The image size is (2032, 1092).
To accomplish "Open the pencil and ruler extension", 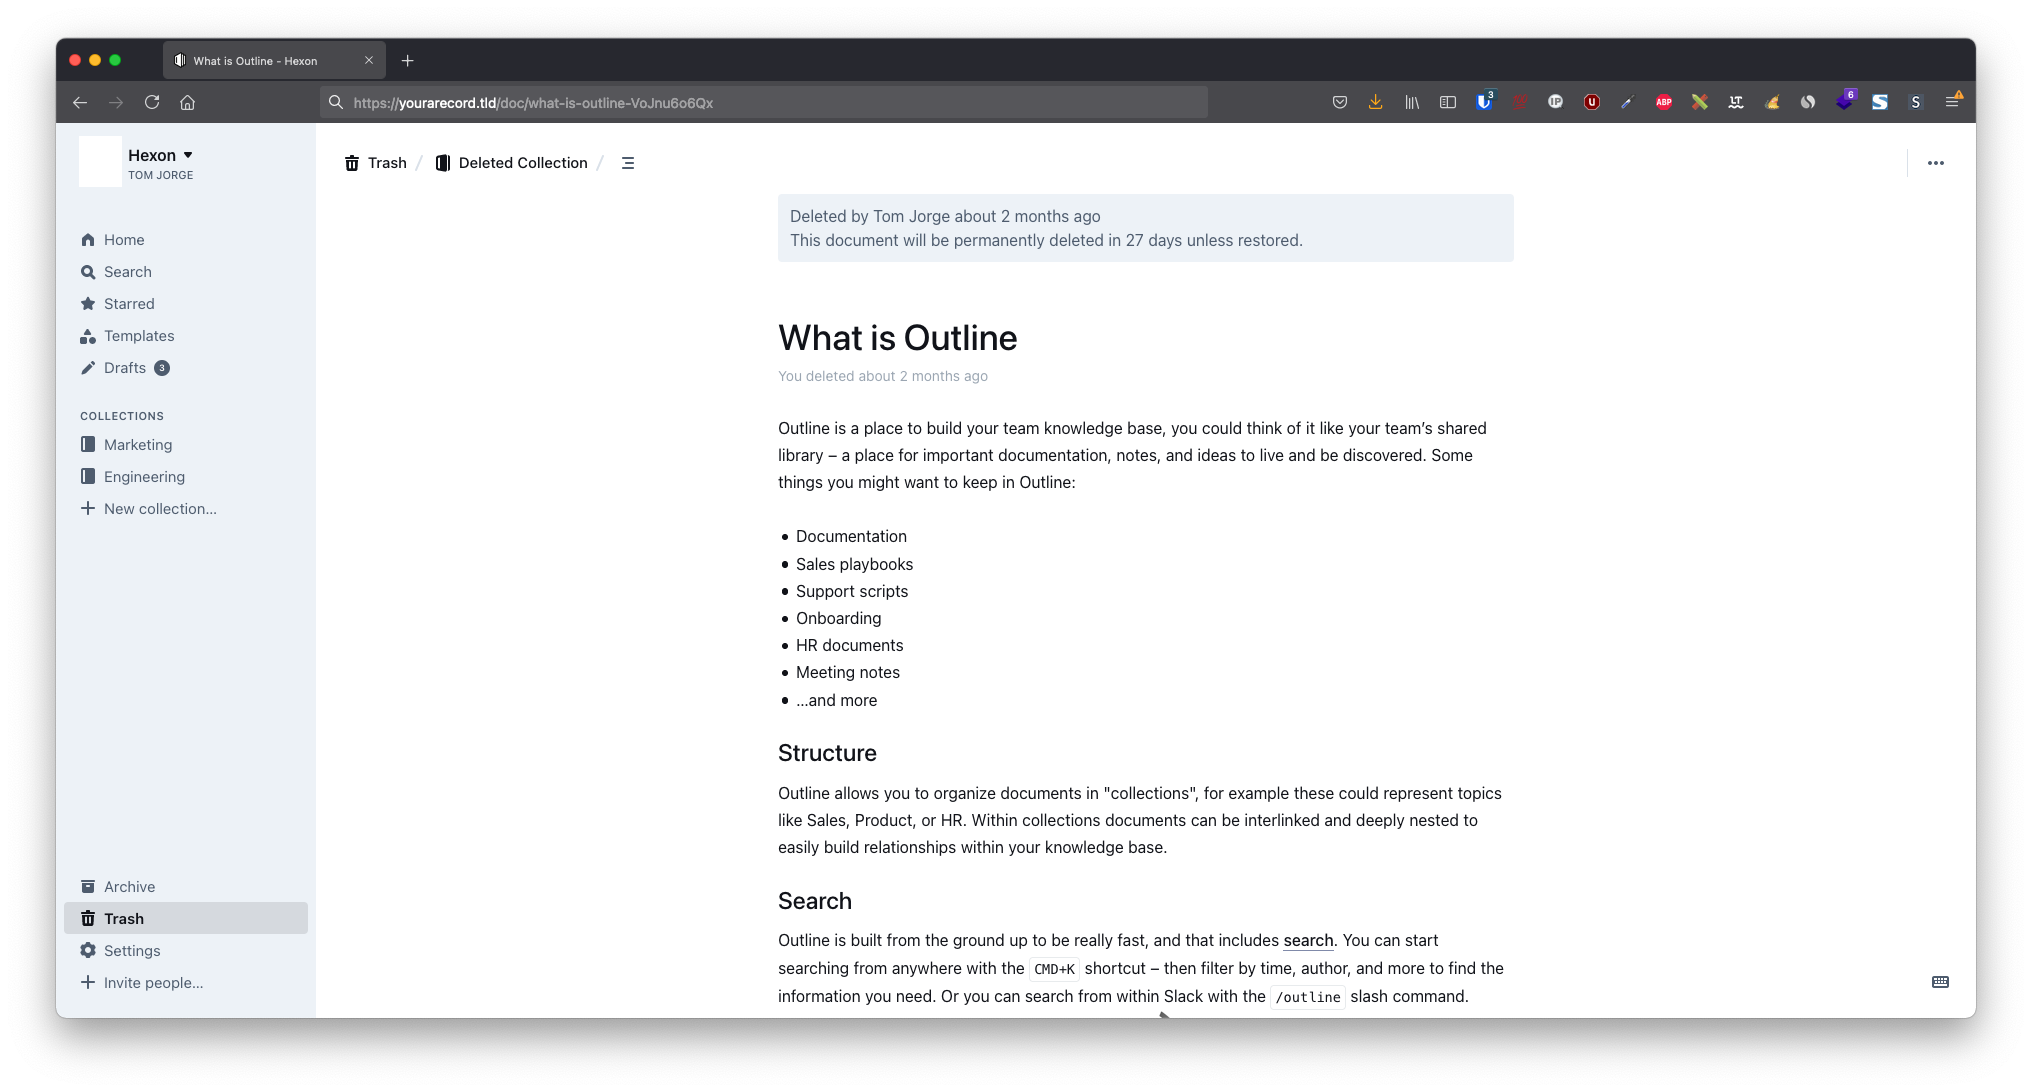I will [1700, 102].
